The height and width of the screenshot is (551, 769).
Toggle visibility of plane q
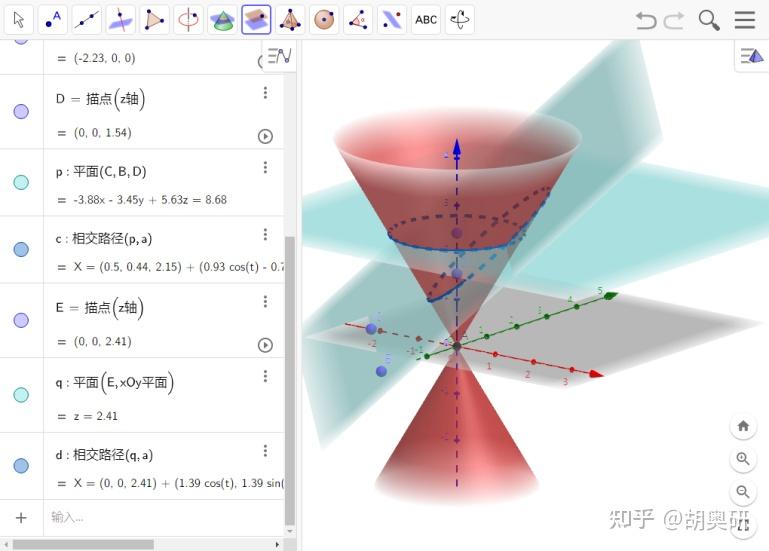pos(21,395)
